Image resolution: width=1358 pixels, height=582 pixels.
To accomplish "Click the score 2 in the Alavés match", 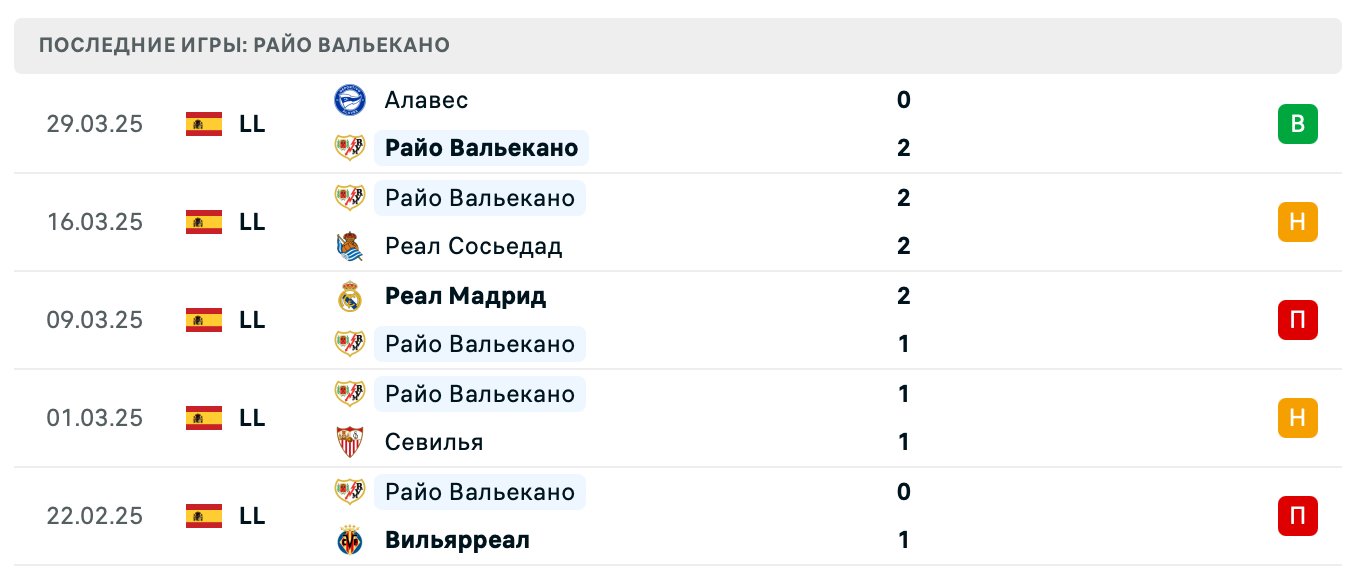I will (x=904, y=148).
